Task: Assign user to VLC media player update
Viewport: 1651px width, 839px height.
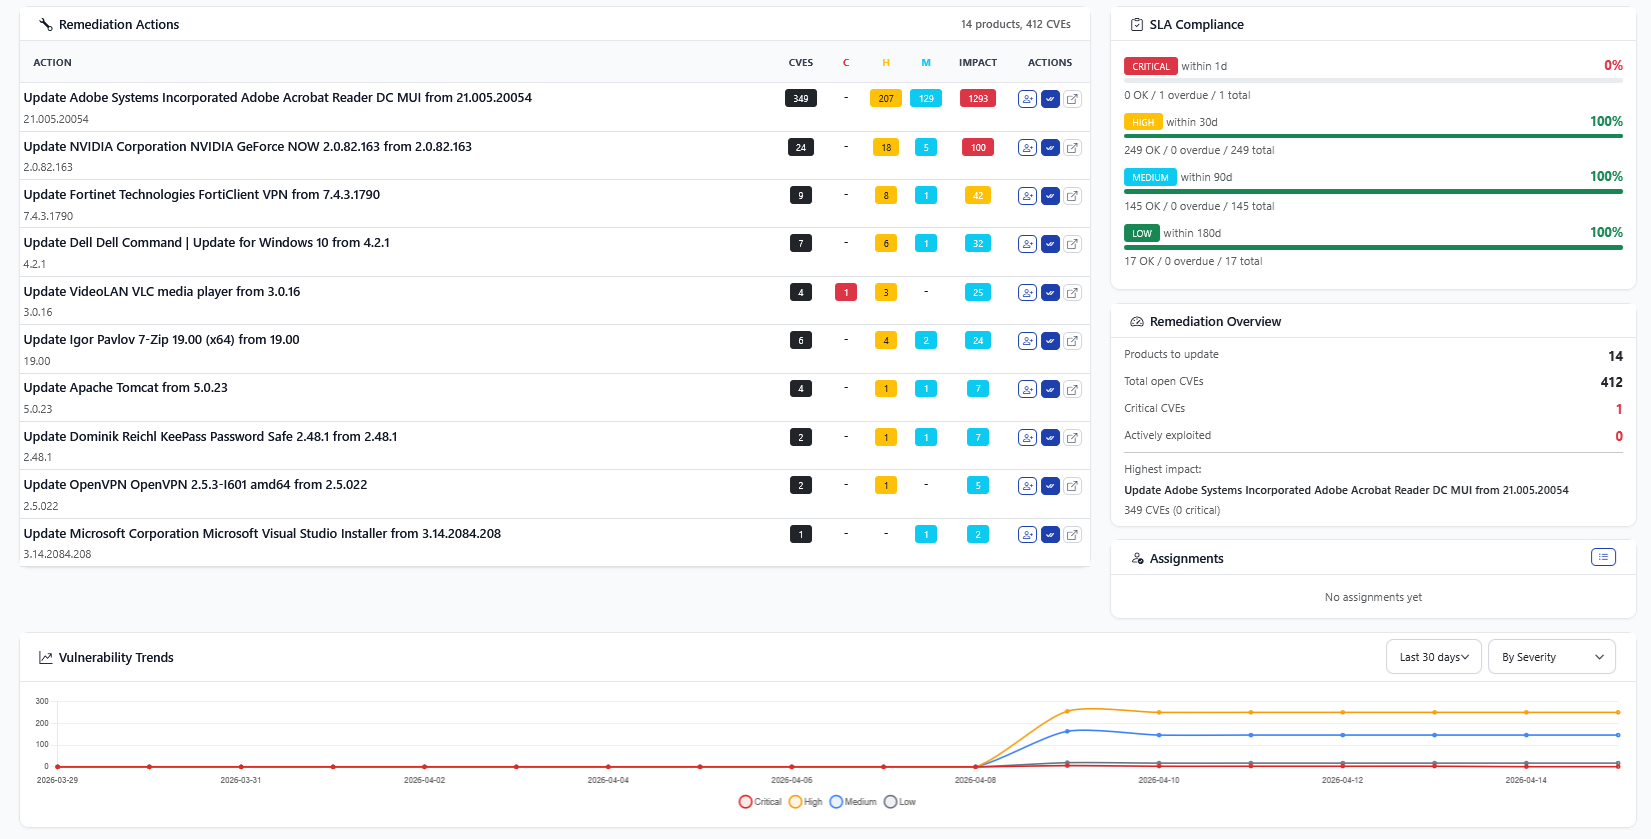Action: coord(1027,293)
